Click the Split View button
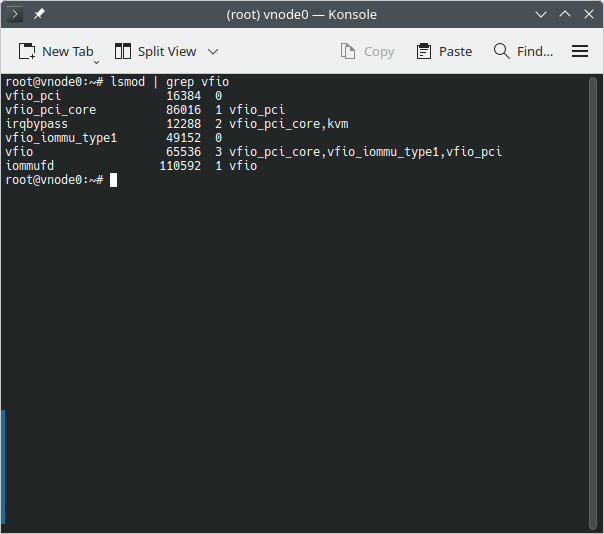Viewport: 604px width, 534px height. [x=156, y=51]
